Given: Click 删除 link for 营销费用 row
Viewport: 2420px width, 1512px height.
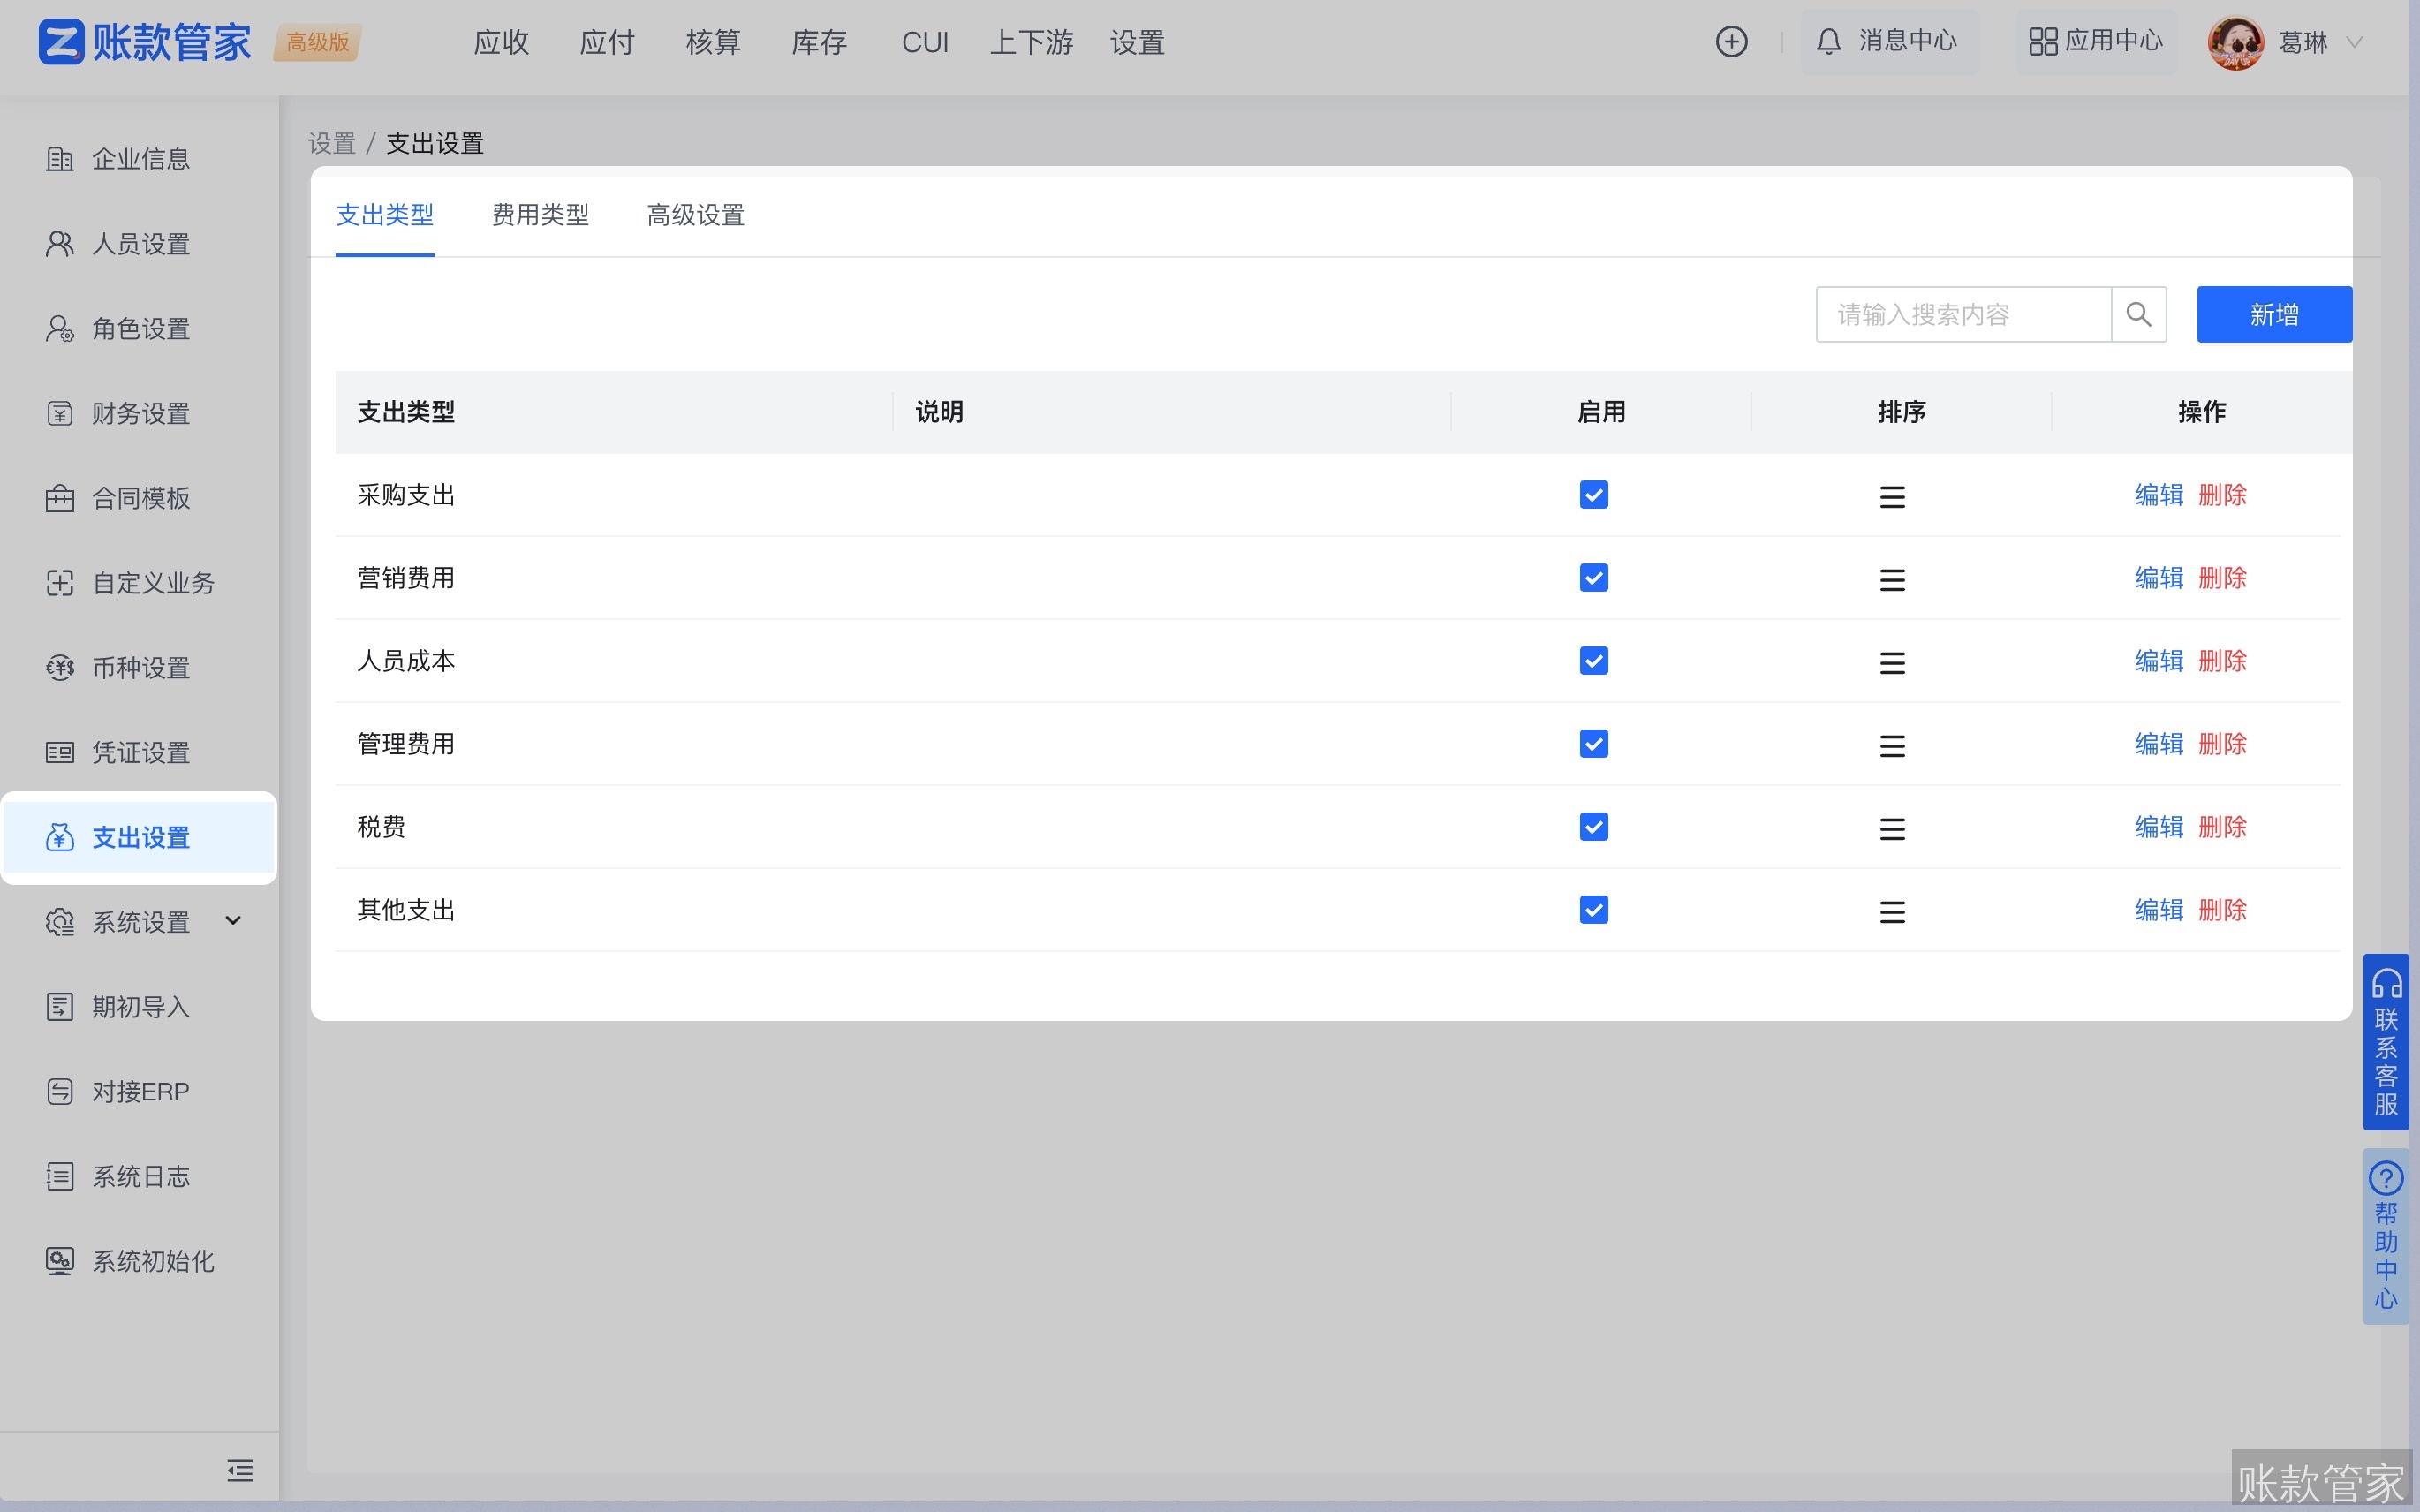Looking at the screenshot, I should 2222,578.
